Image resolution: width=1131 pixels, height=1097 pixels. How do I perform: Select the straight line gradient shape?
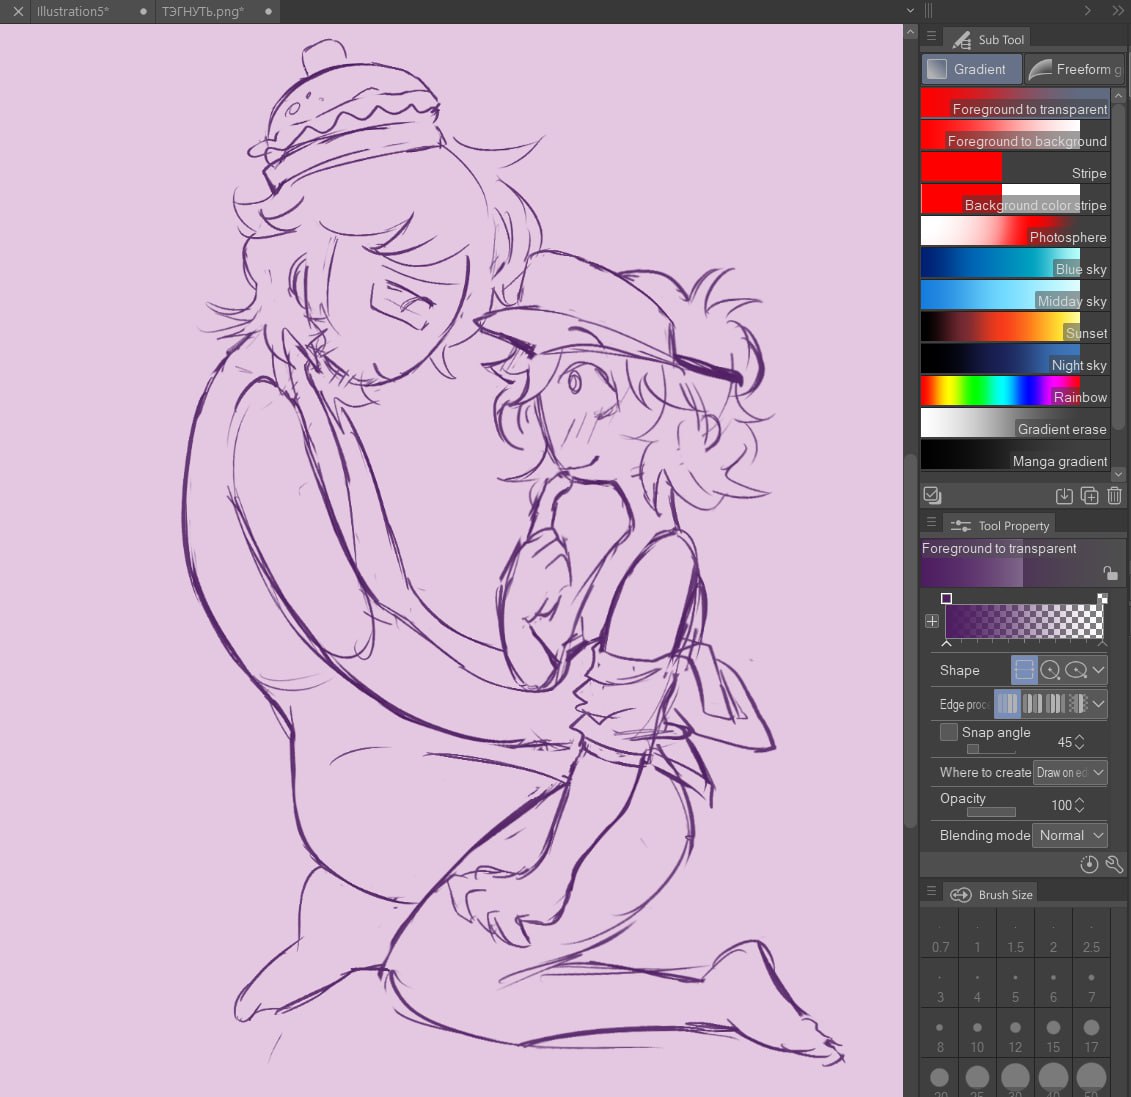tap(1023, 670)
